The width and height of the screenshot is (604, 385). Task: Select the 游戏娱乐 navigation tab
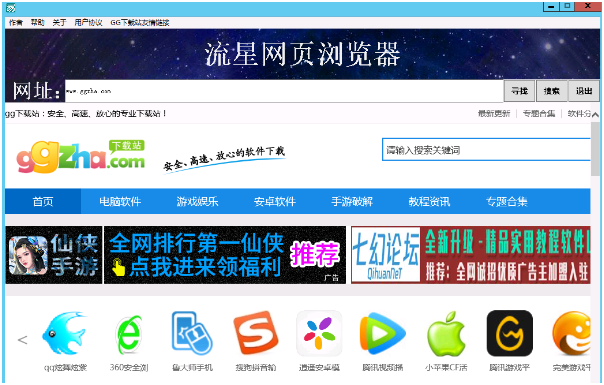point(198,202)
